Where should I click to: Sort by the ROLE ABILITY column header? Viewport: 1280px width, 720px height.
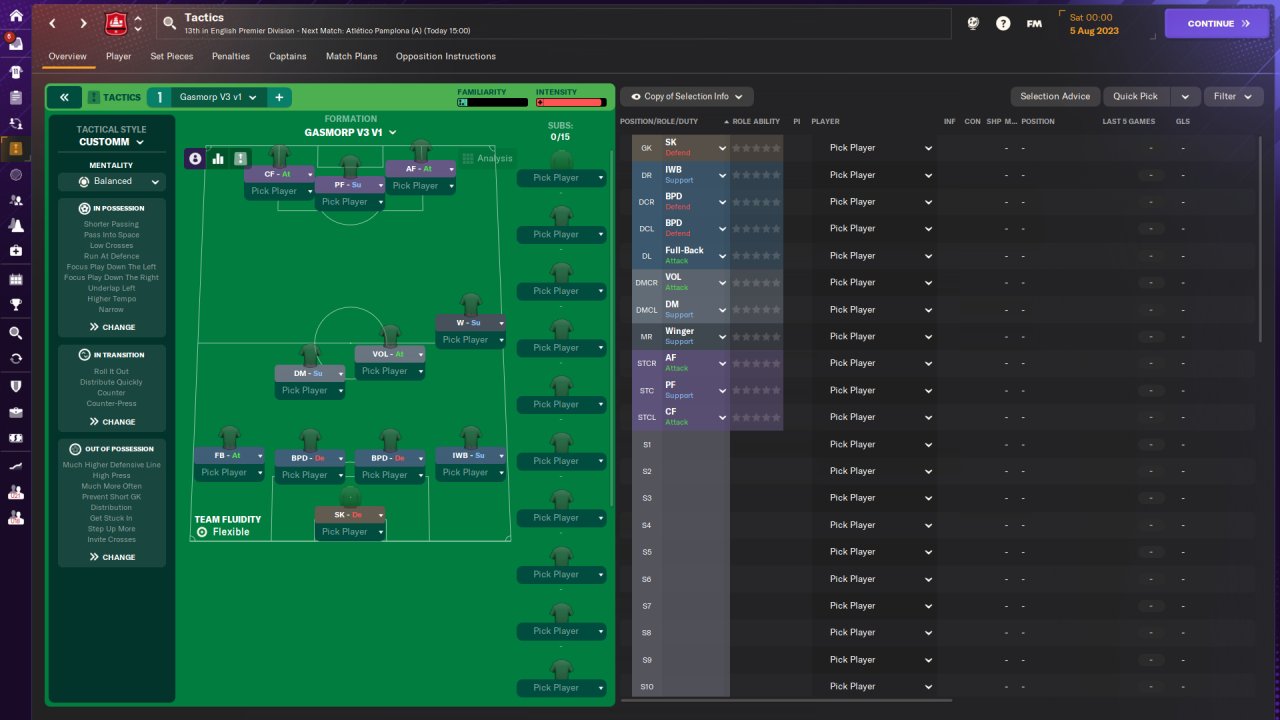755,121
